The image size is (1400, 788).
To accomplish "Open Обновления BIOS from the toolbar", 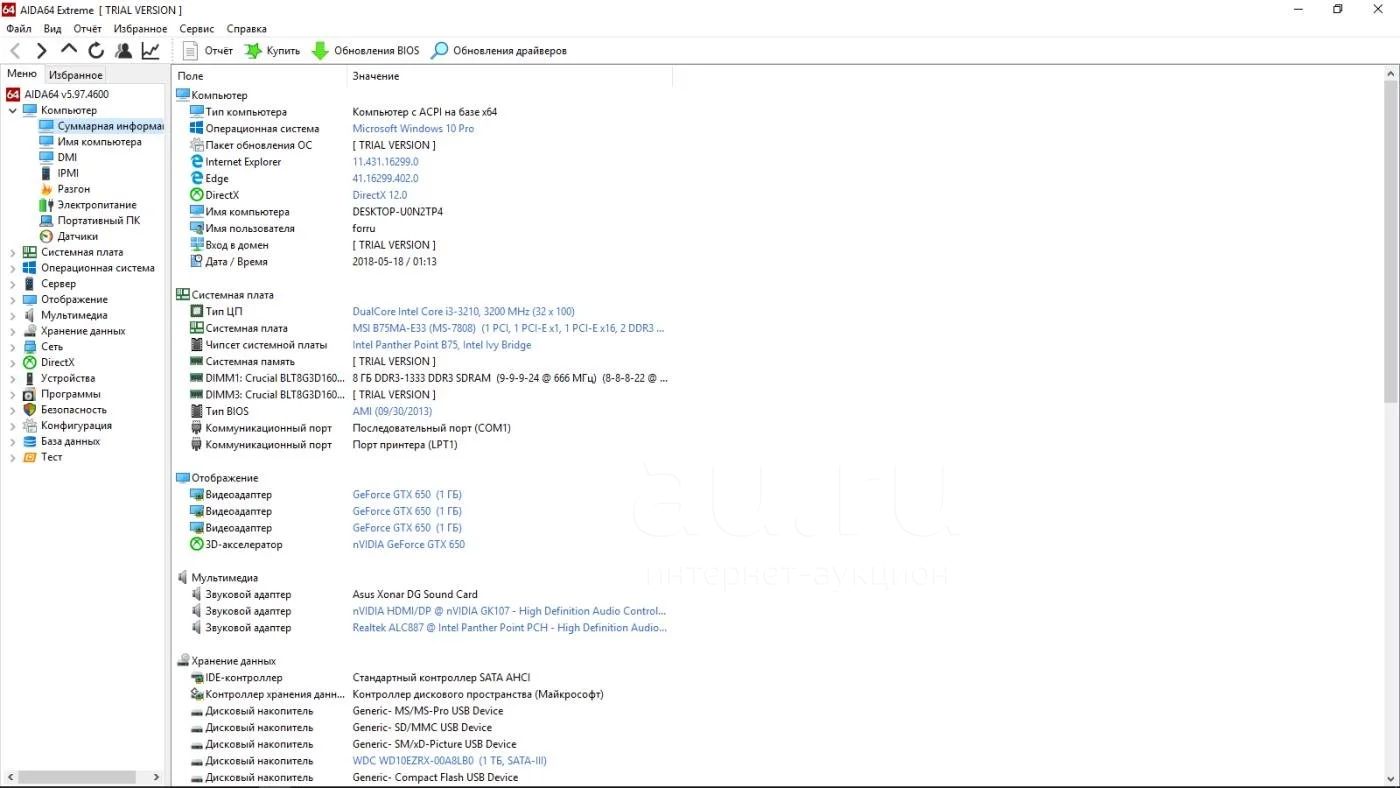I will click(366, 50).
